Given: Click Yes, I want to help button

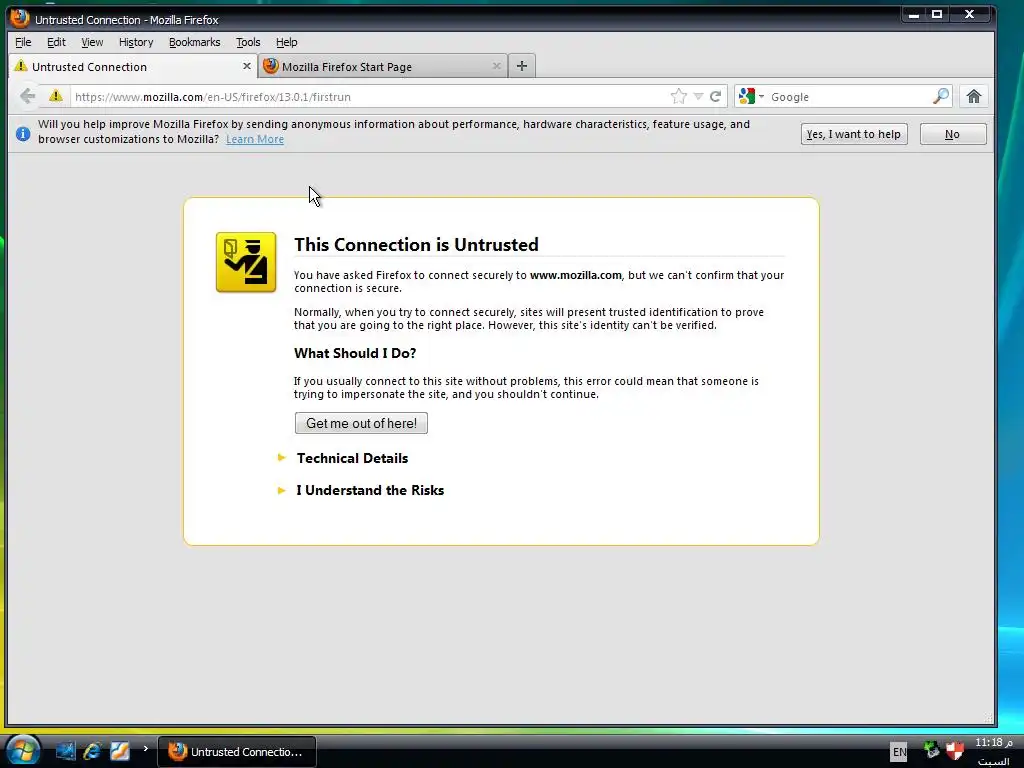Looking at the screenshot, I should 854,134.
